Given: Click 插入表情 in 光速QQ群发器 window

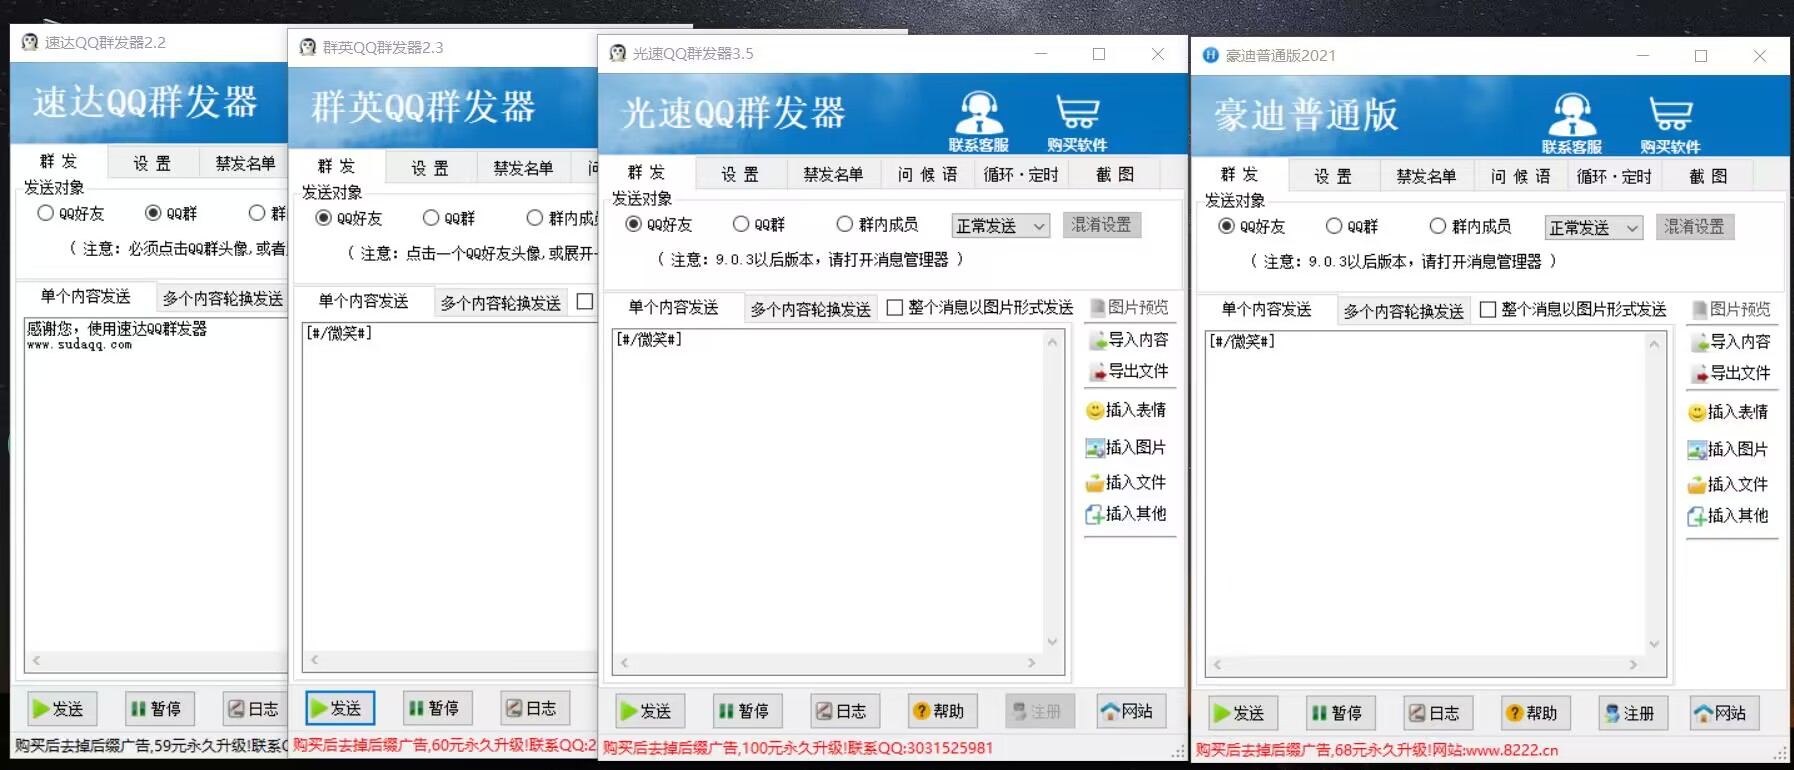Looking at the screenshot, I should click(x=1127, y=410).
